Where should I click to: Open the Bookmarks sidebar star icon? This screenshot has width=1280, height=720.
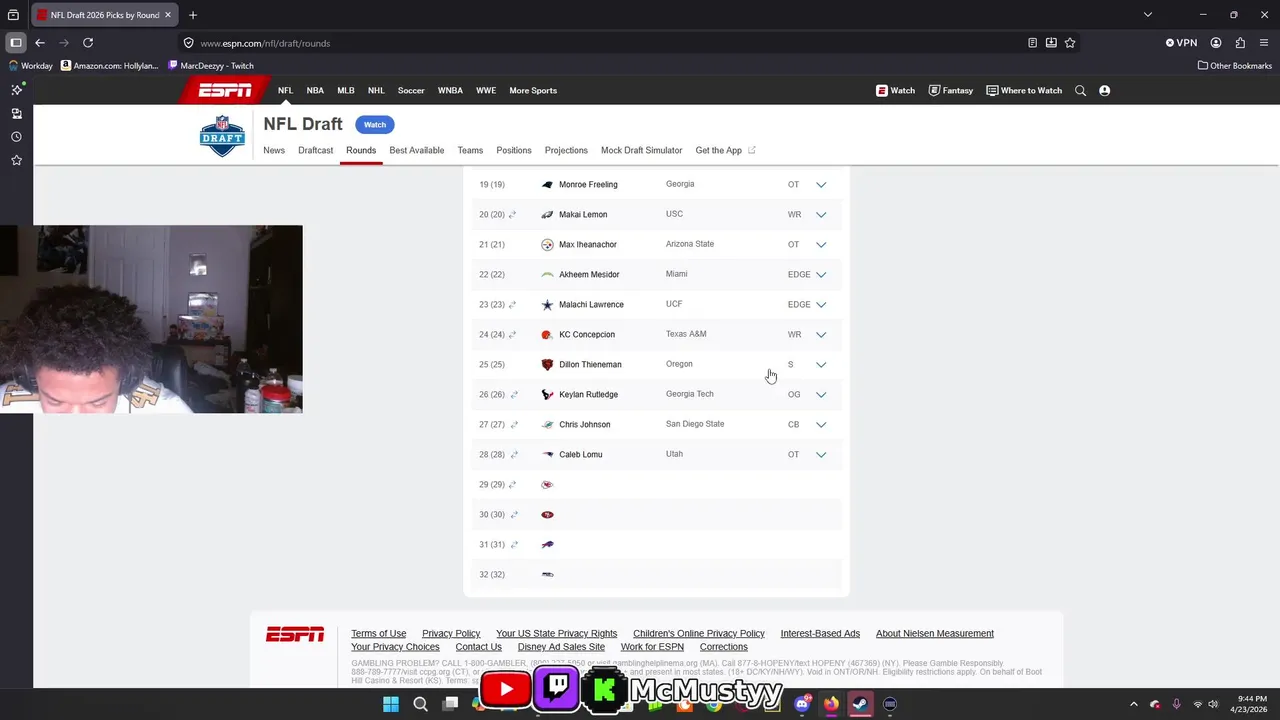[16, 160]
